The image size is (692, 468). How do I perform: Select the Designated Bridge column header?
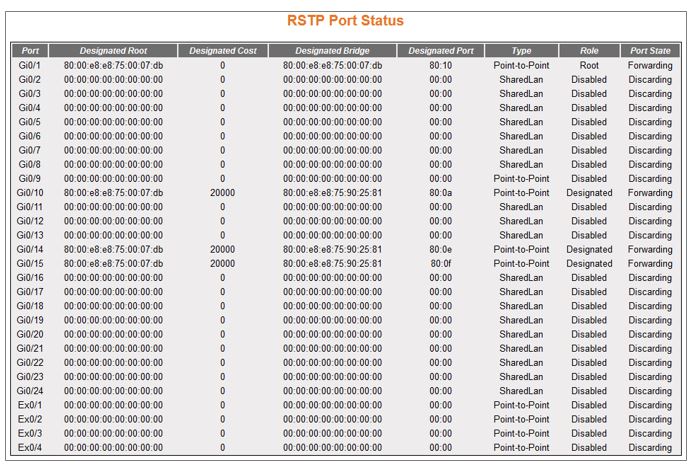pos(332,50)
